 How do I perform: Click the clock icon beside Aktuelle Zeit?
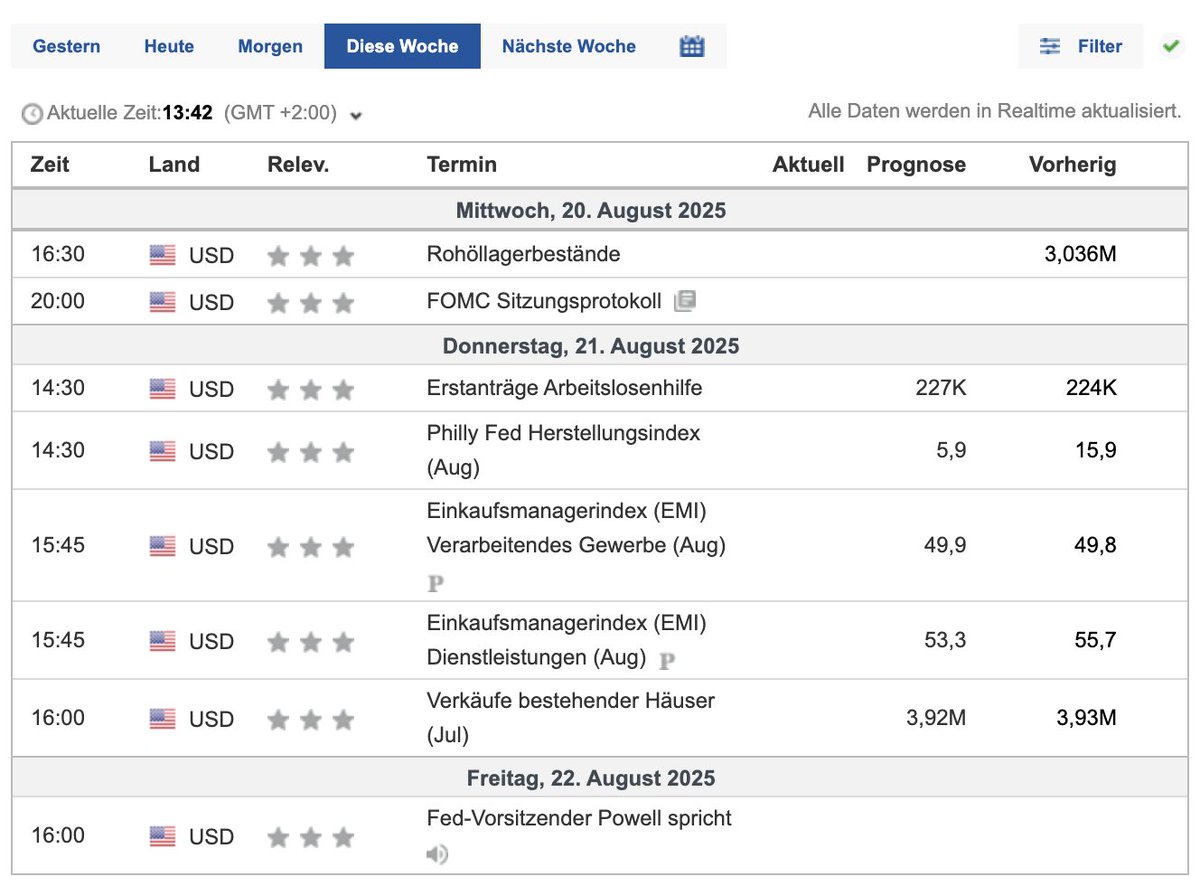tap(32, 113)
